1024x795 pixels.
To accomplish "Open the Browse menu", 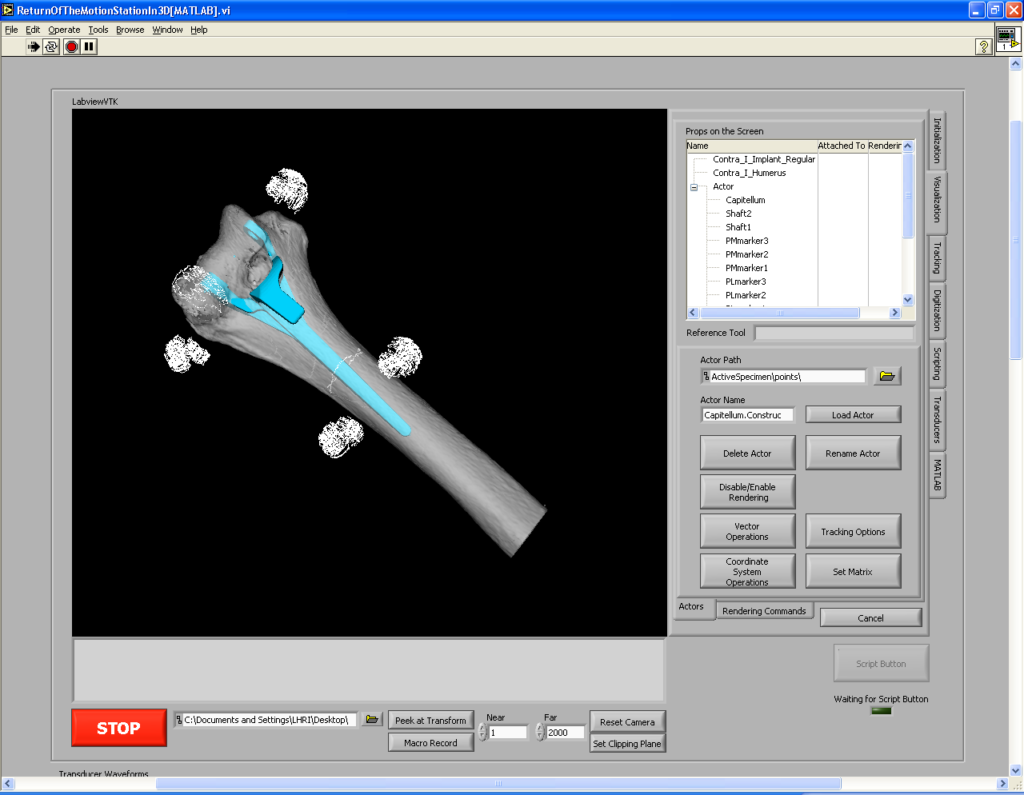I will (x=130, y=30).
